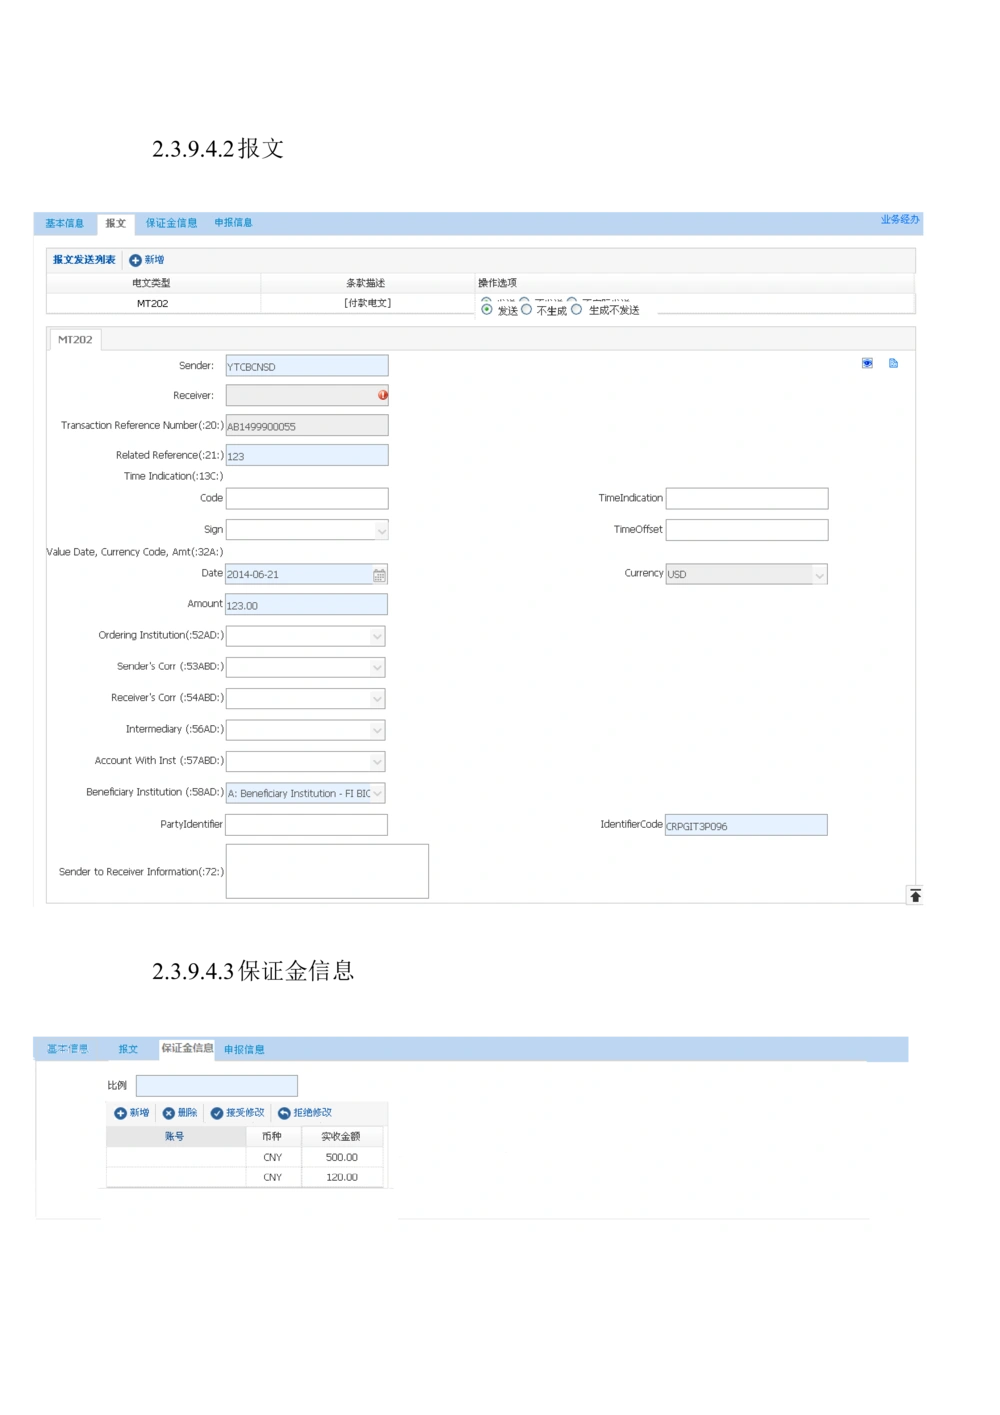Click the 拒绝修改 undo icon
This screenshot has width=1000, height=1415.
coord(284,1113)
